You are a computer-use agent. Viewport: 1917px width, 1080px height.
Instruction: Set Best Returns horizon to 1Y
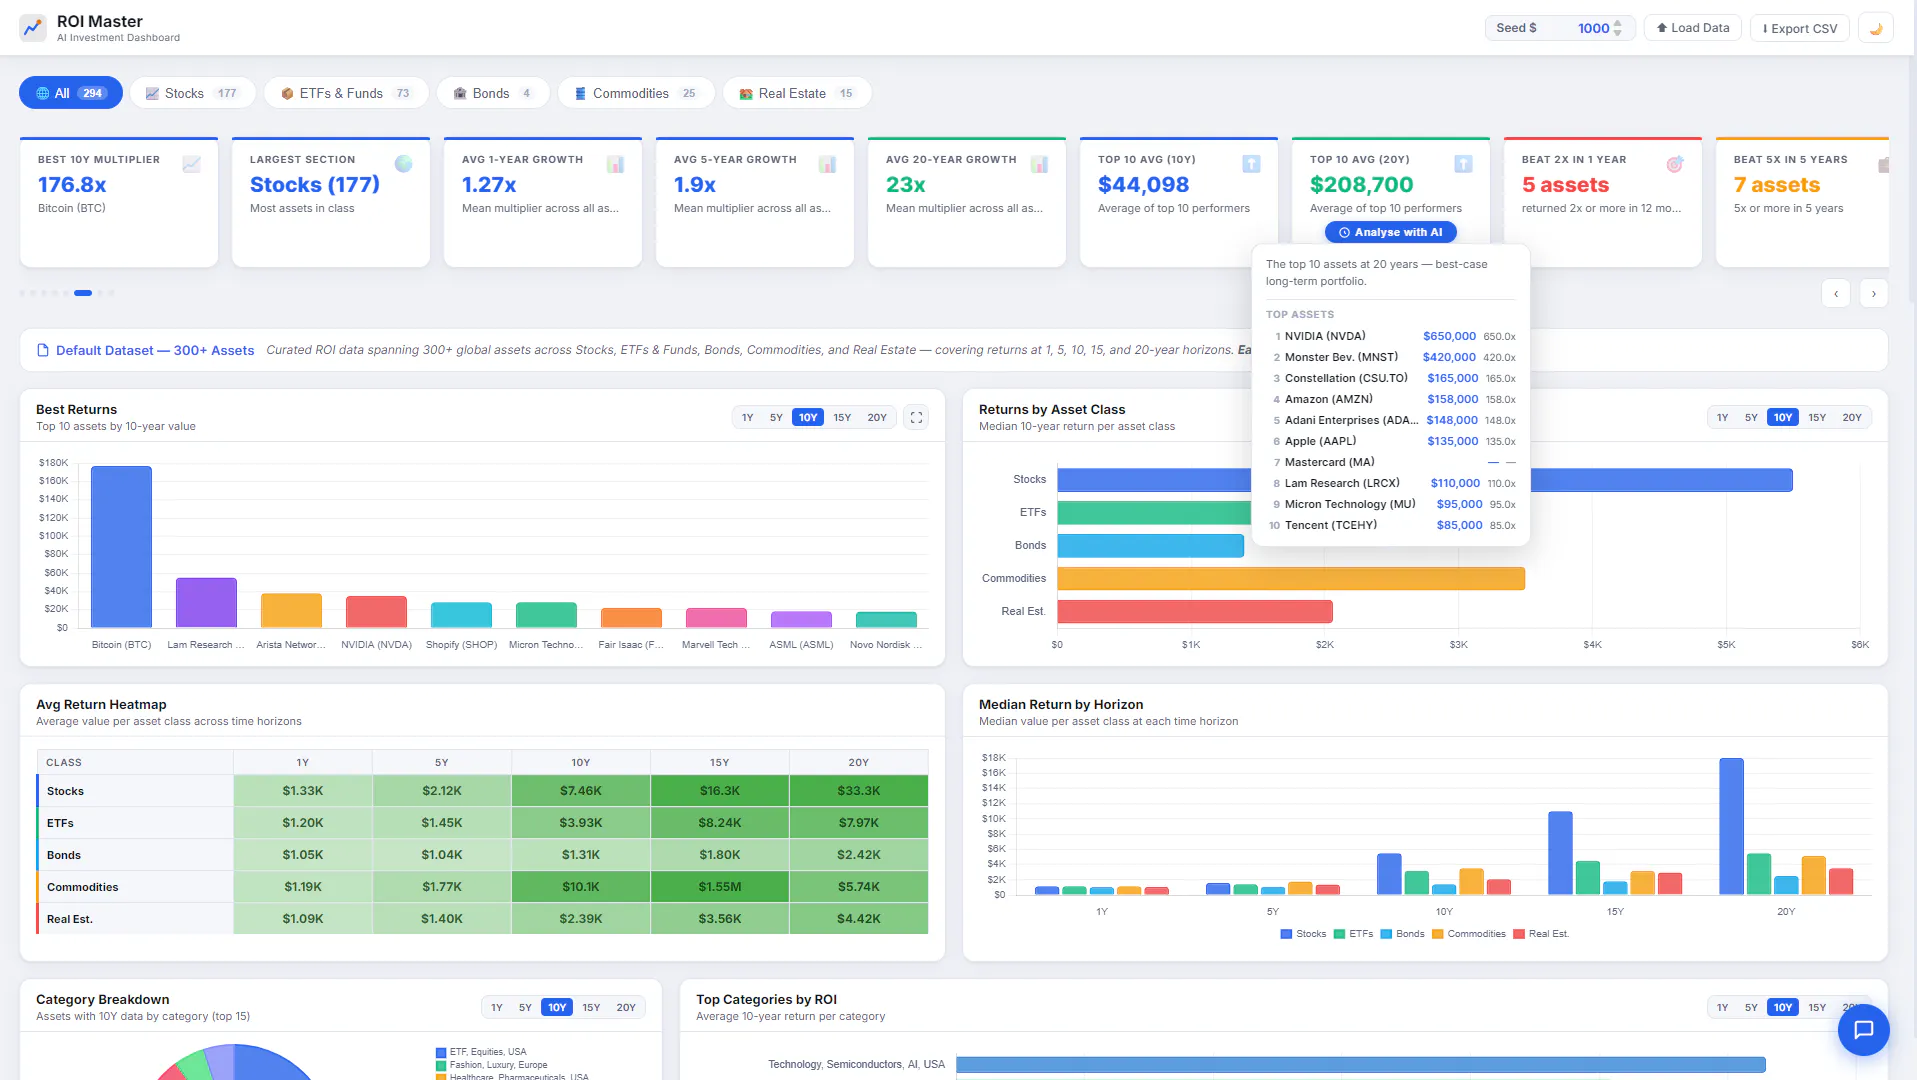(748, 417)
